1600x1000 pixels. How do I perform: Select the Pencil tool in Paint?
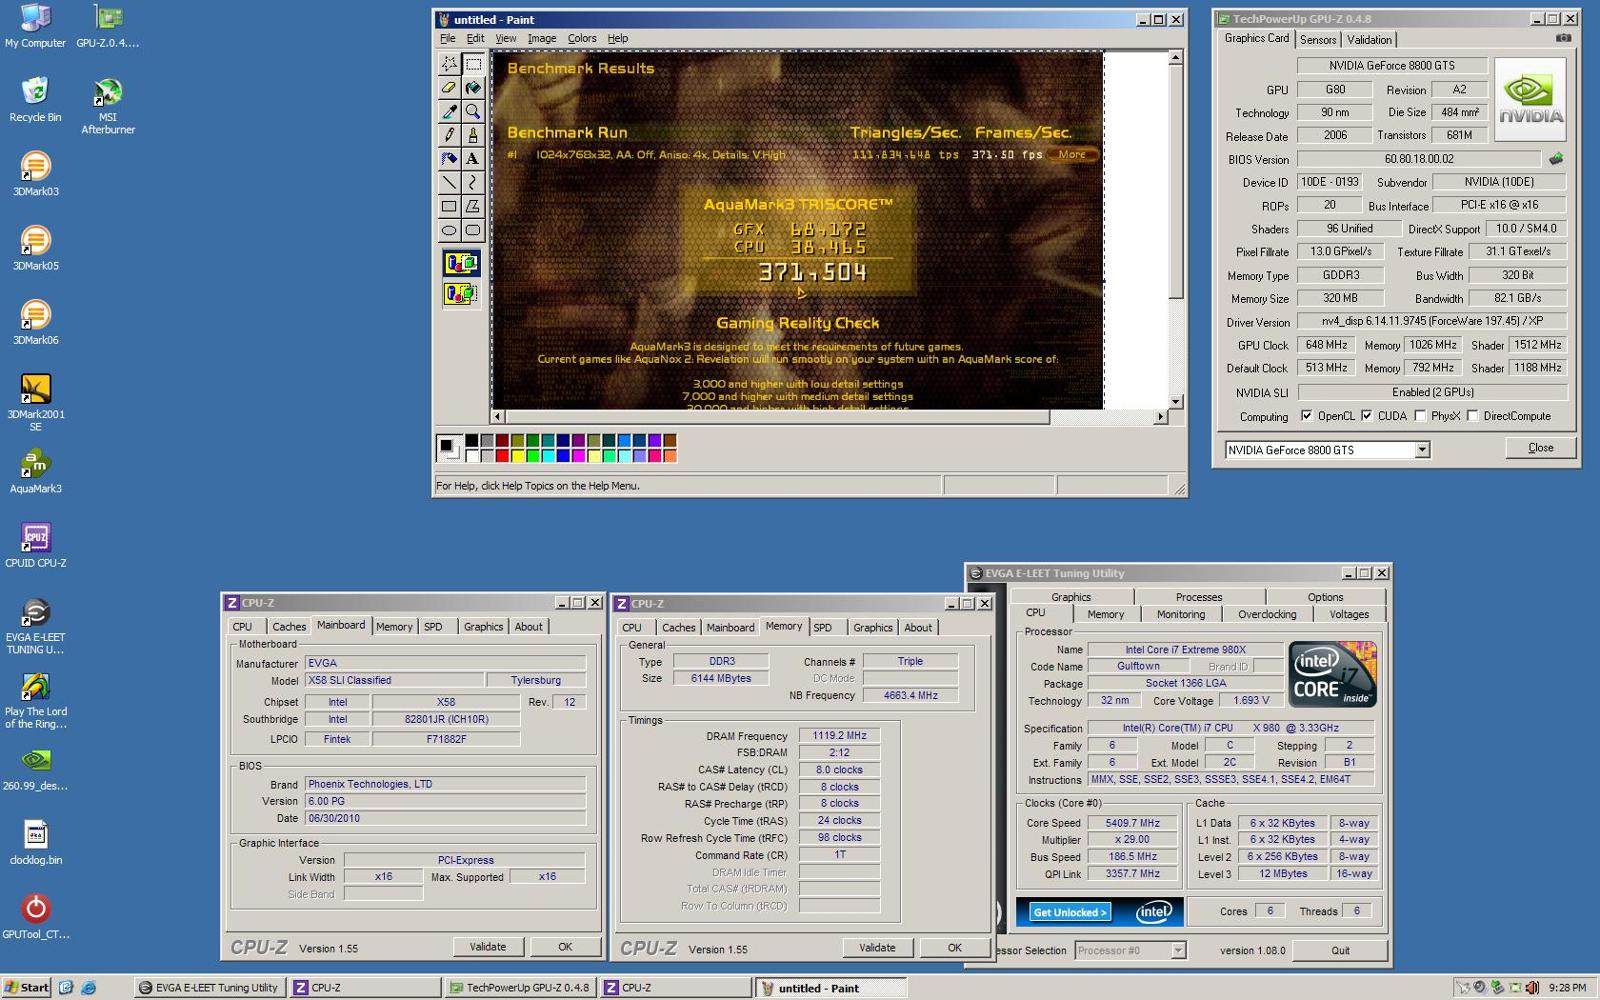[x=449, y=134]
